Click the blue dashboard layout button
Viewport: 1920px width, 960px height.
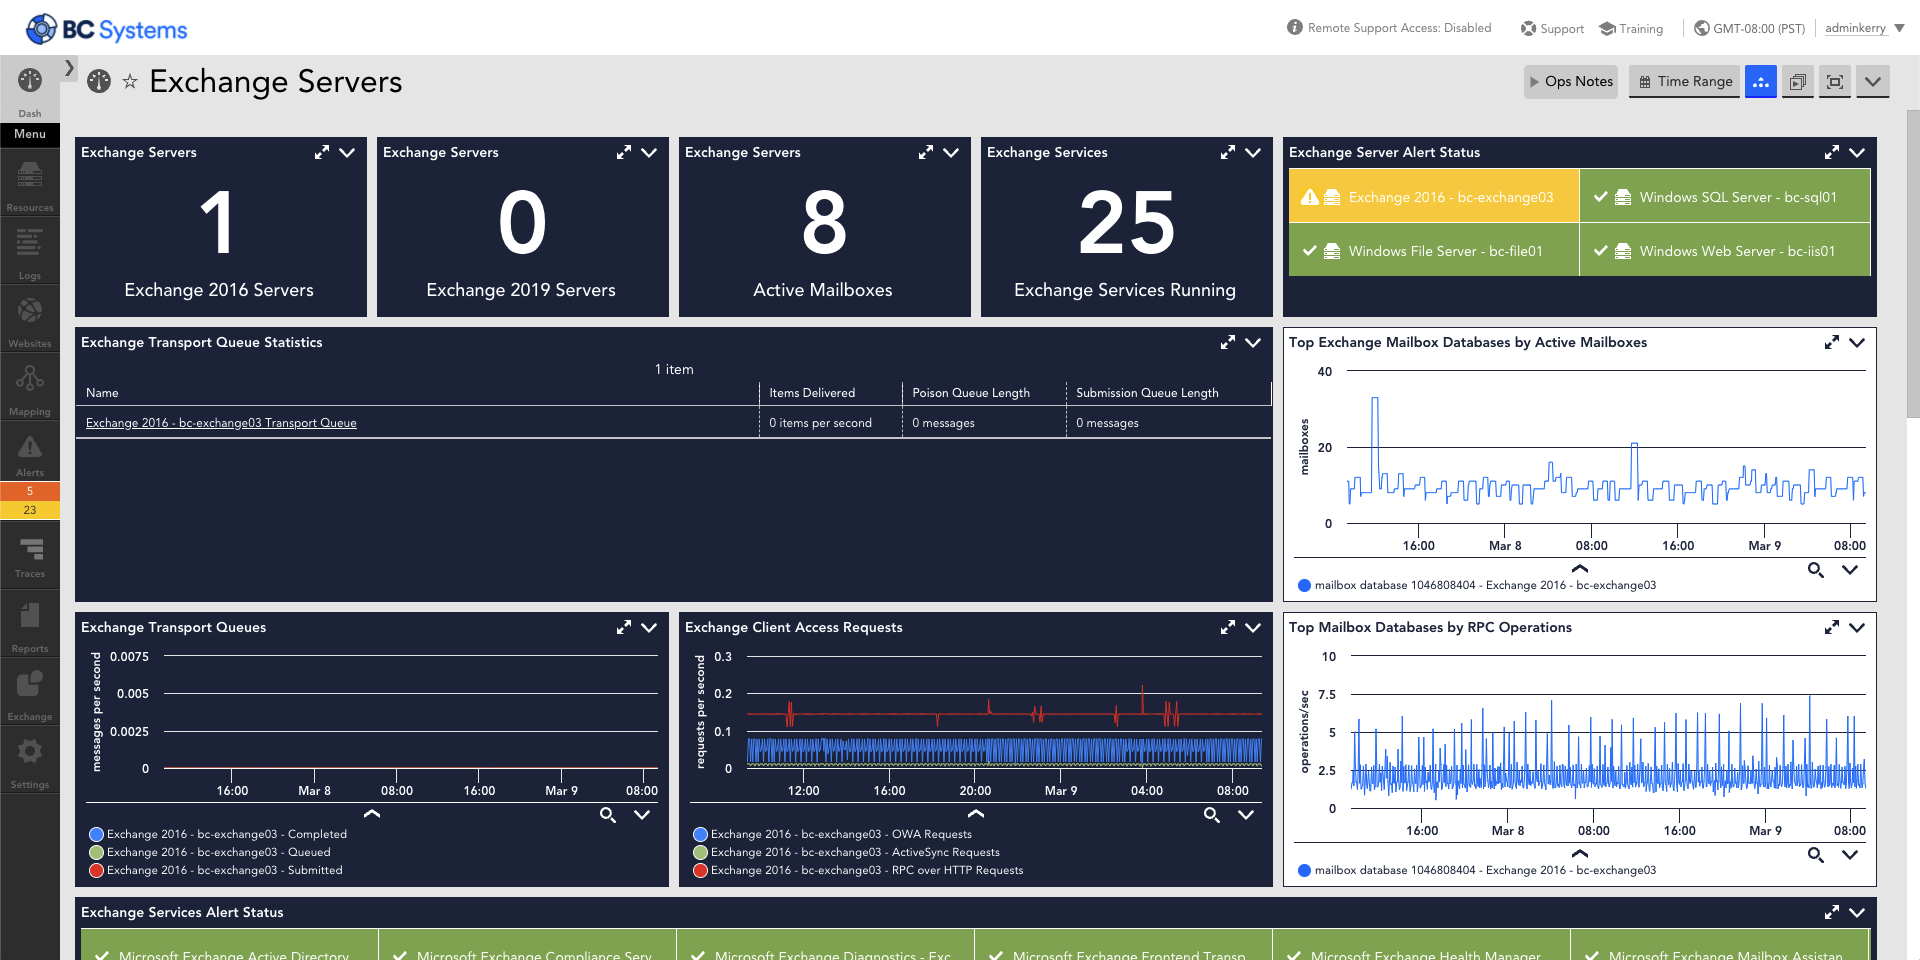coord(1761,82)
